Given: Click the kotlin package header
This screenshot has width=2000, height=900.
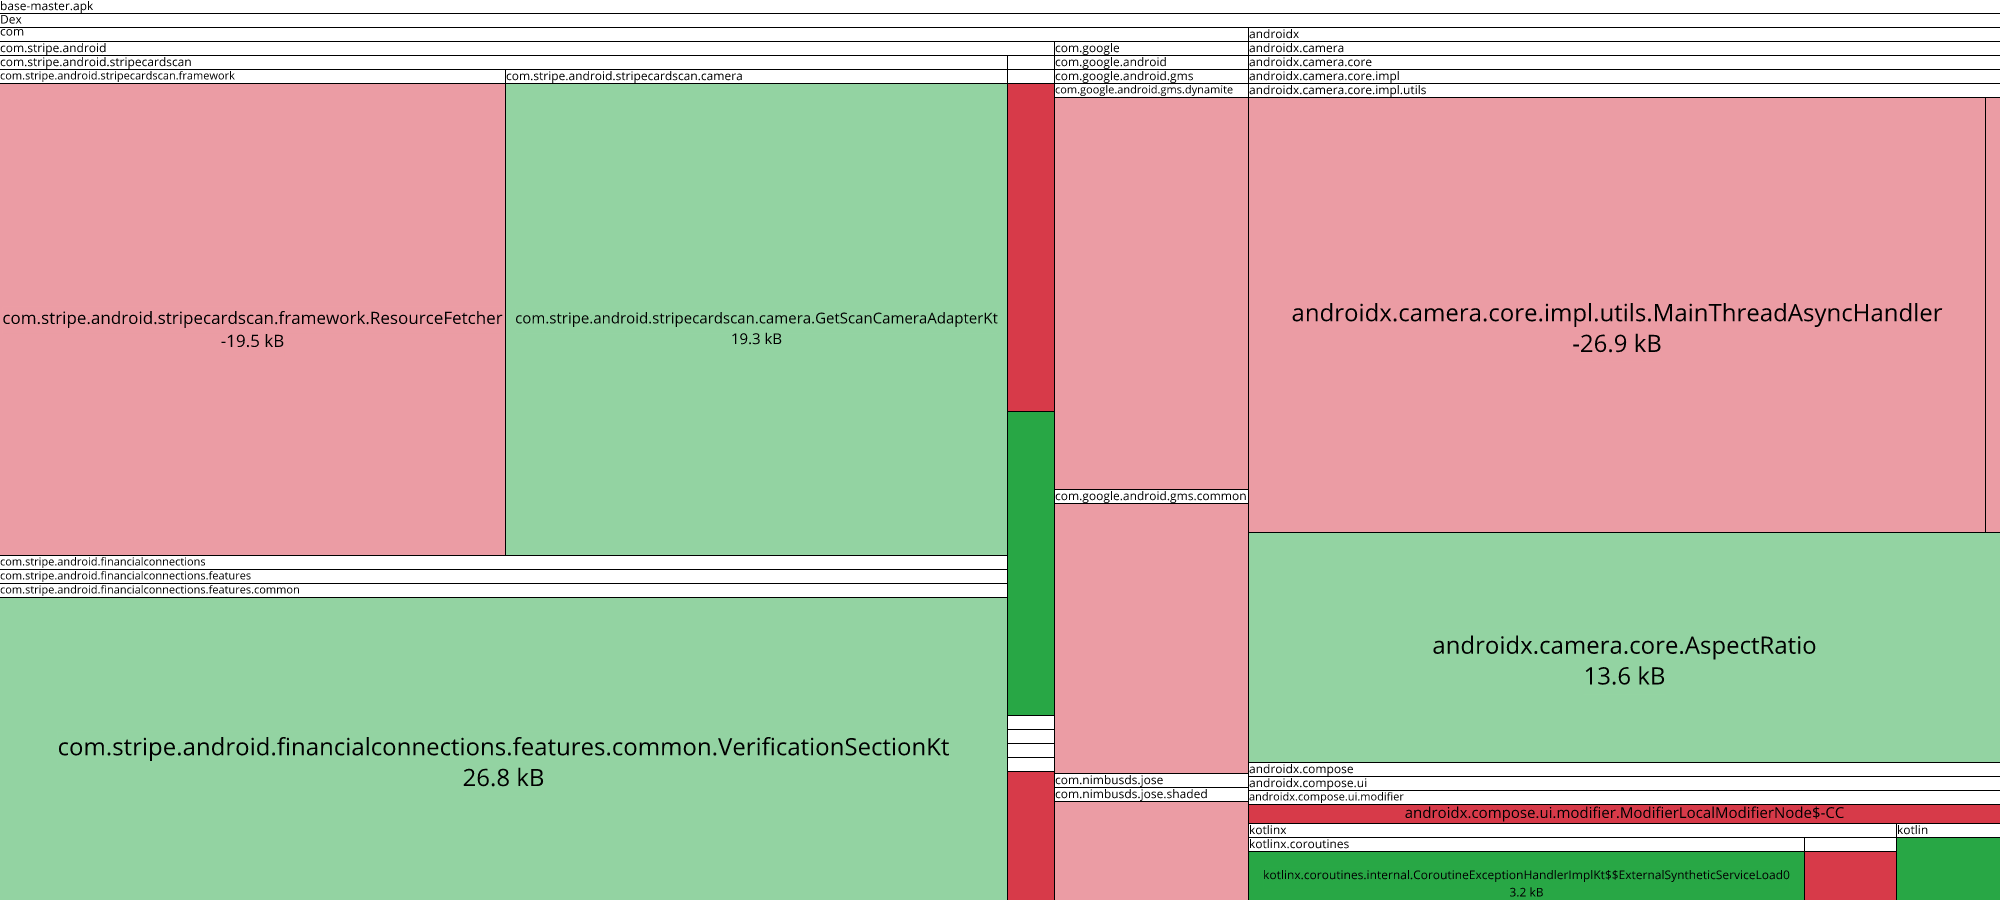Looking at the screenshot, I should (1948, 830).
